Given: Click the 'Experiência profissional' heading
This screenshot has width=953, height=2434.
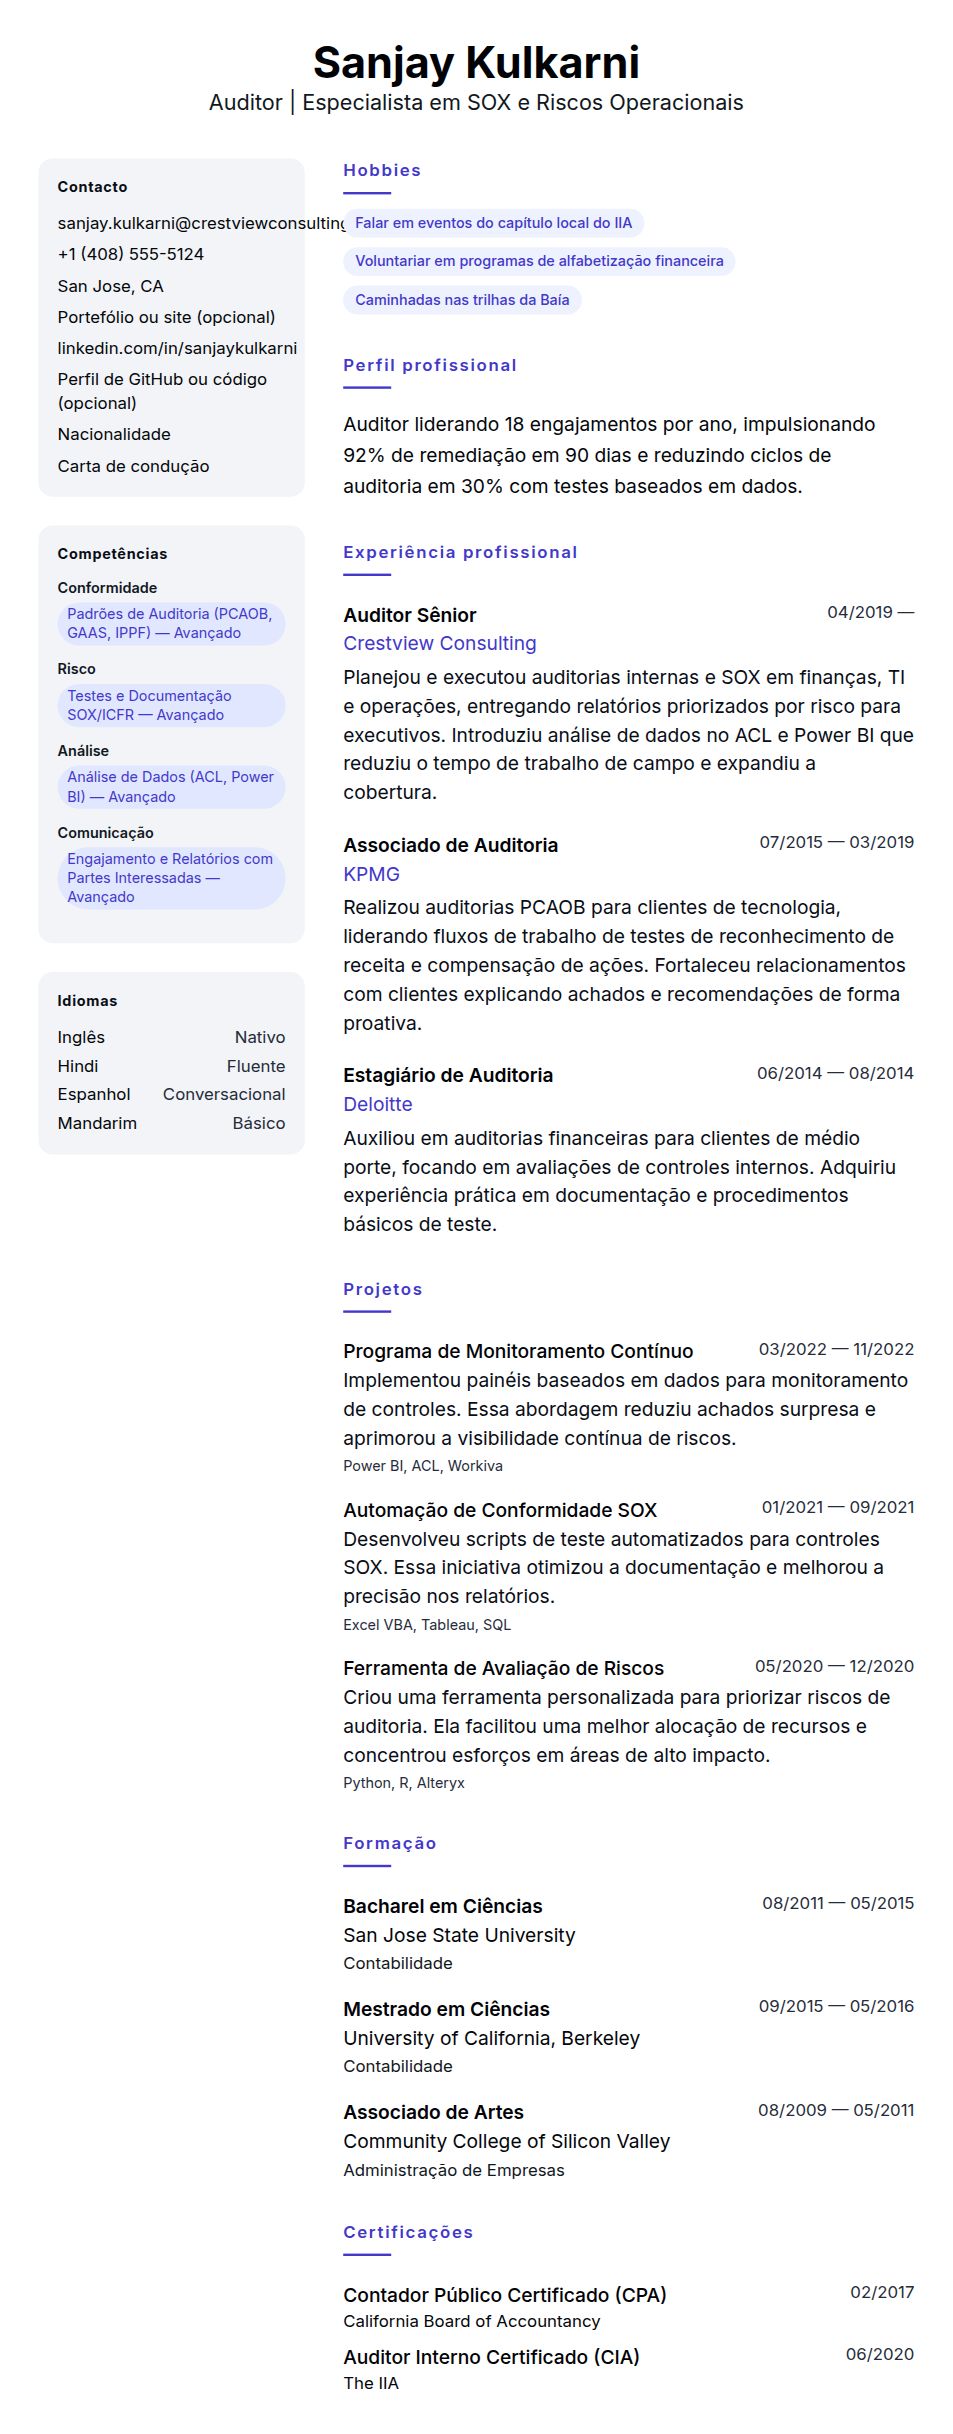Looking at the screenshot, I should coord(460,552).
